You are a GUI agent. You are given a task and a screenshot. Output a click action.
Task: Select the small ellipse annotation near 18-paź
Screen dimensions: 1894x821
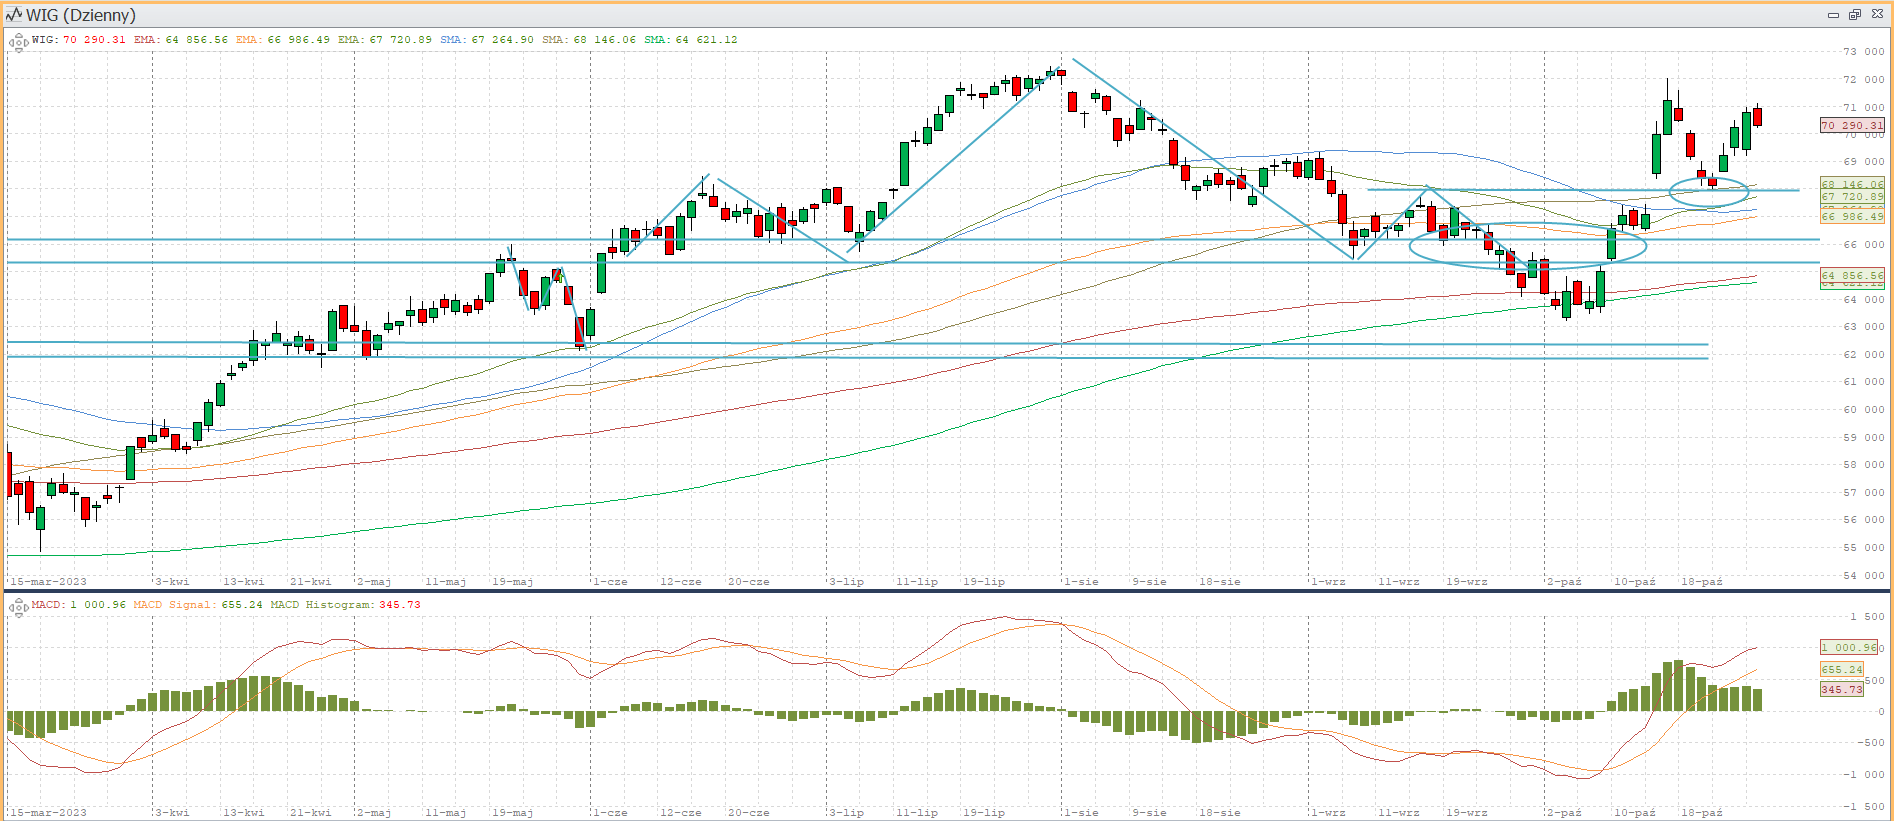1709,178
